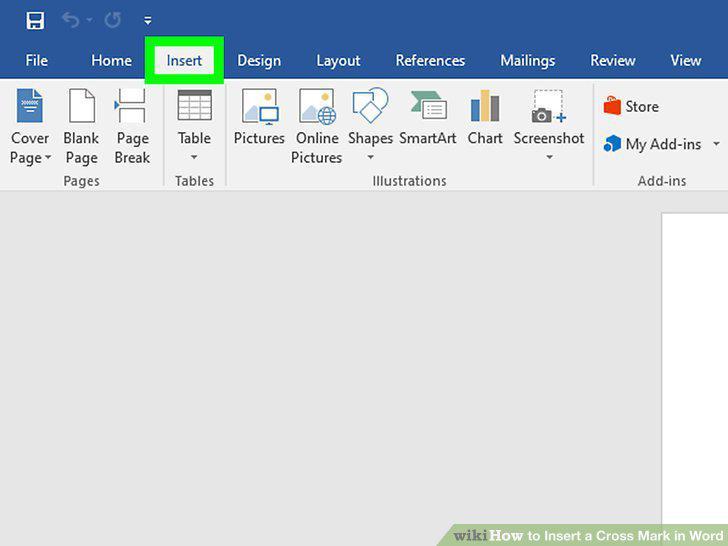Viewport: 728px width, 546px height.
Task: Insert a Page Break
Action: [132, 126]
